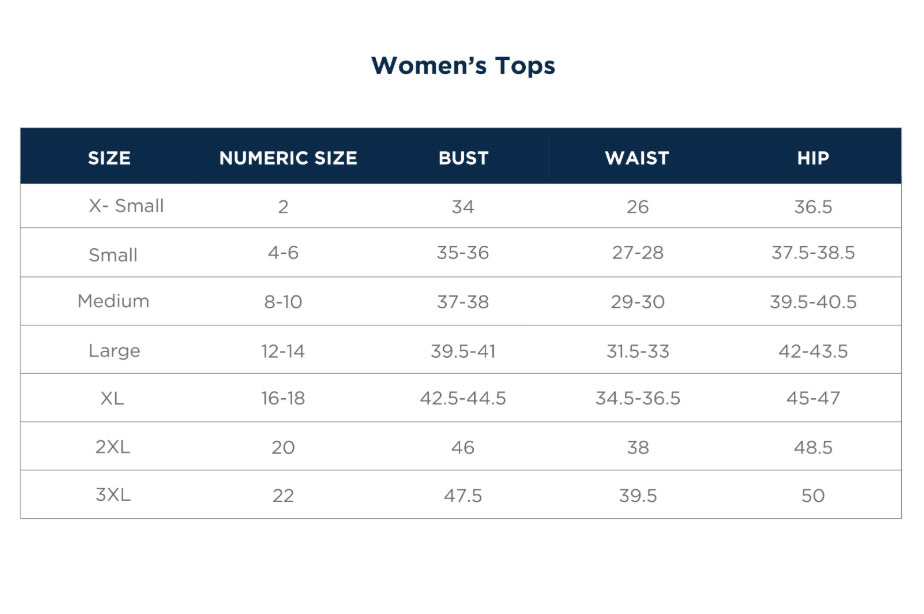Select the Small size row label
The height and width of the screenshot is (614, 924).
pos(113,255)
